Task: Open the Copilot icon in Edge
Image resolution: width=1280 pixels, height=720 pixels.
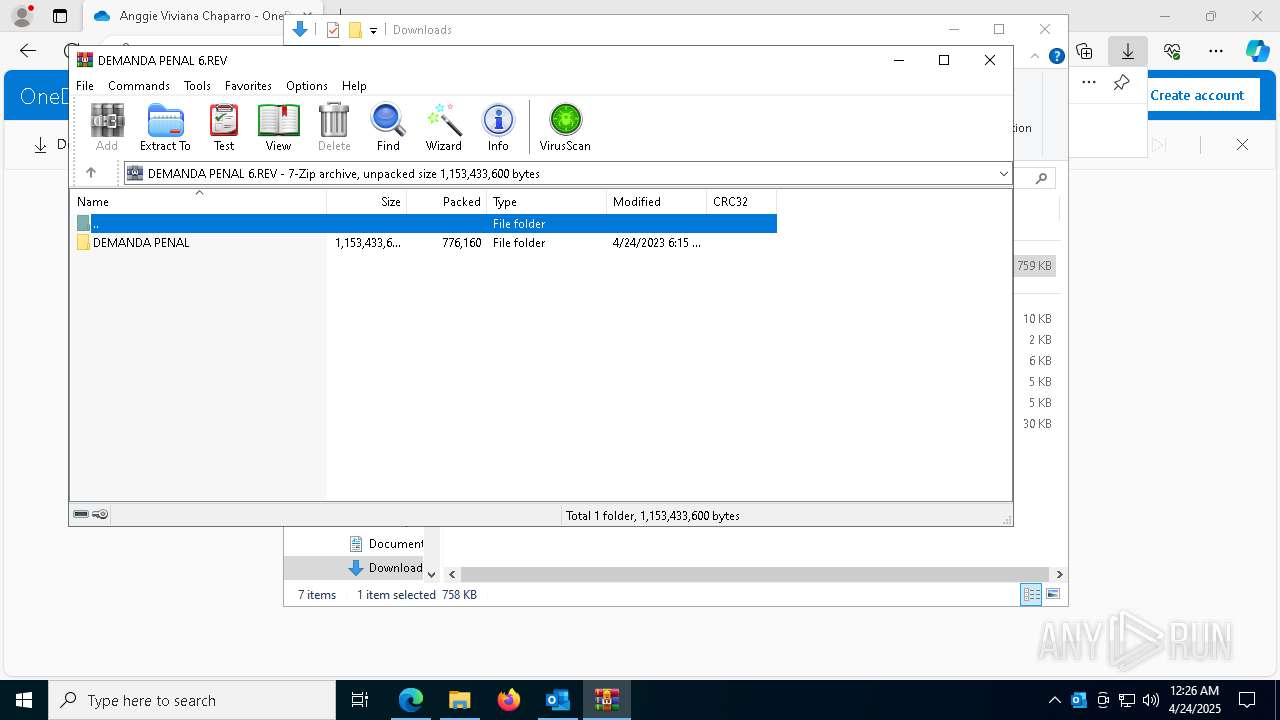Action: click(x=1257, y=51)
